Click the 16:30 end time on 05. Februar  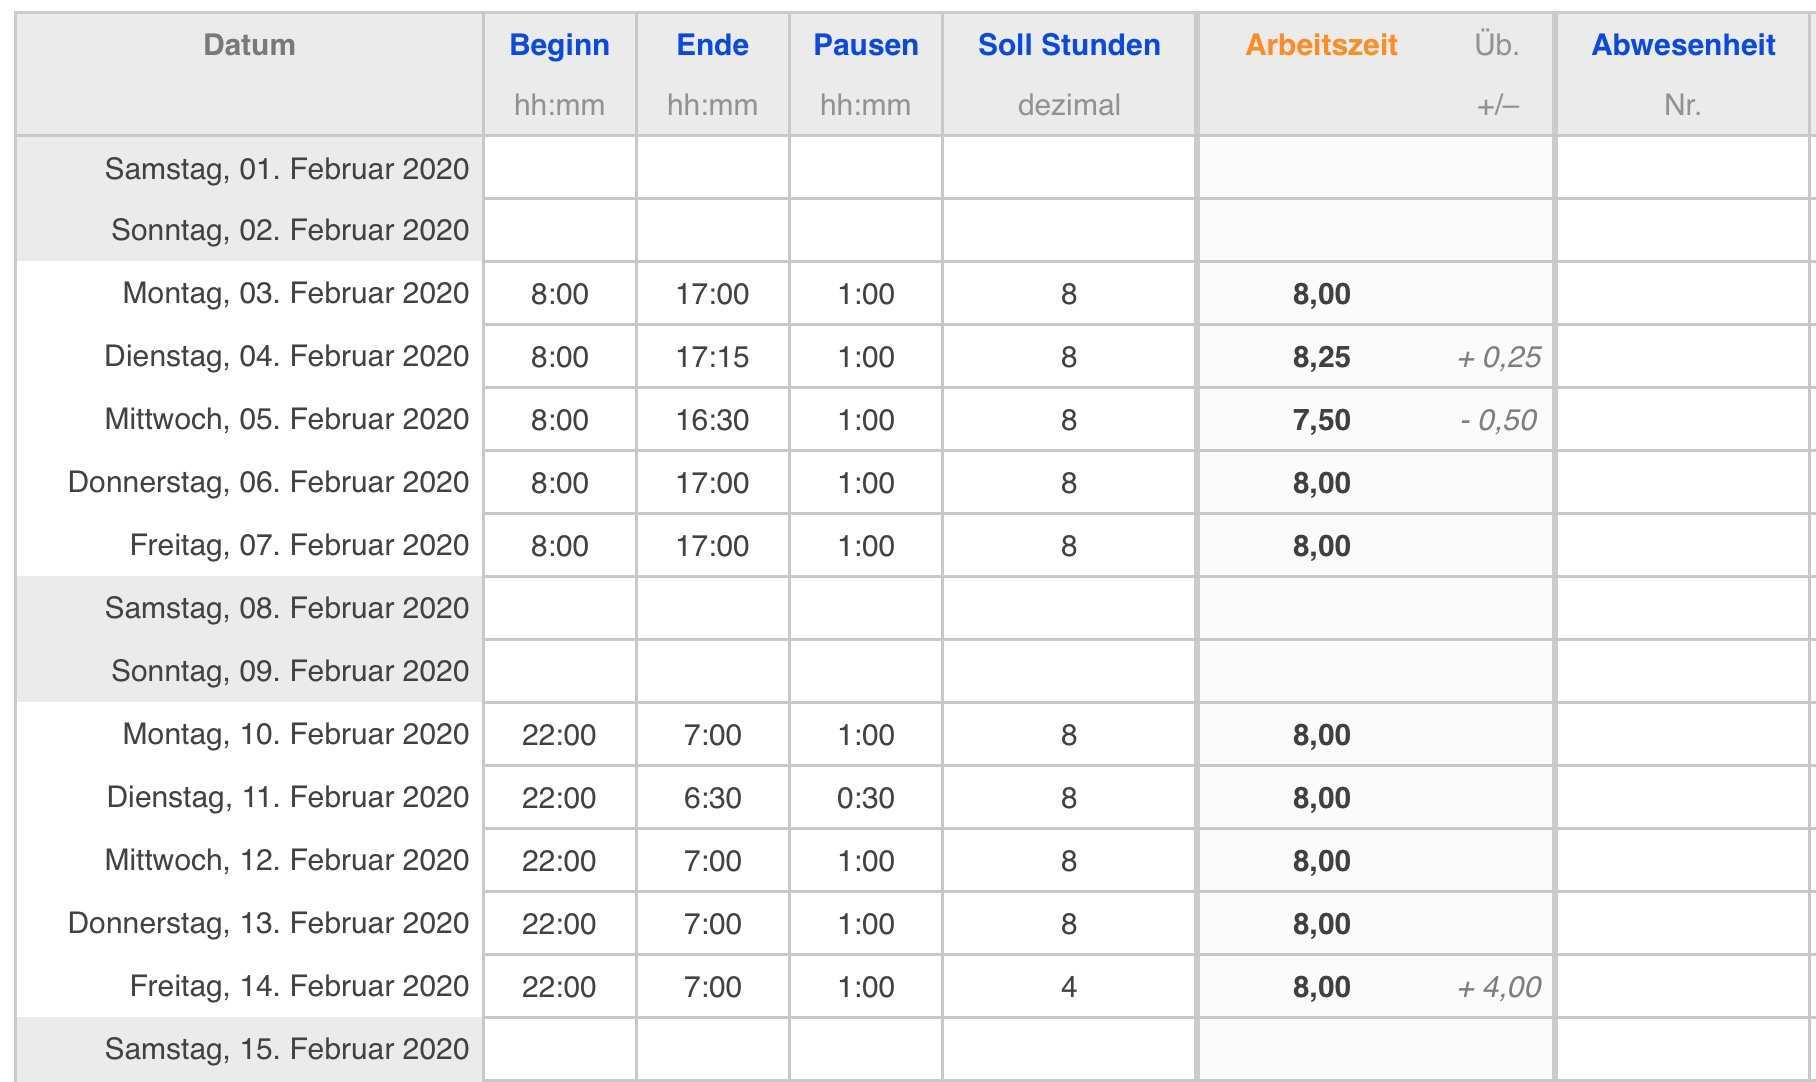click(712, 420)
